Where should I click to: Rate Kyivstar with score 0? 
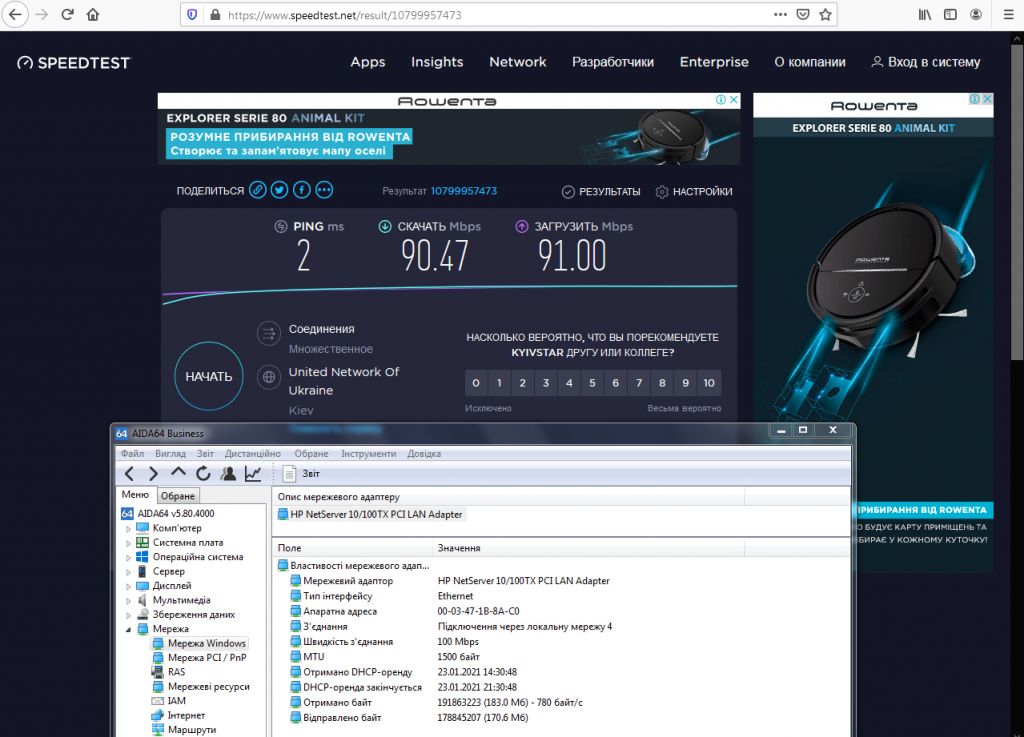click(x=476, y=383)
